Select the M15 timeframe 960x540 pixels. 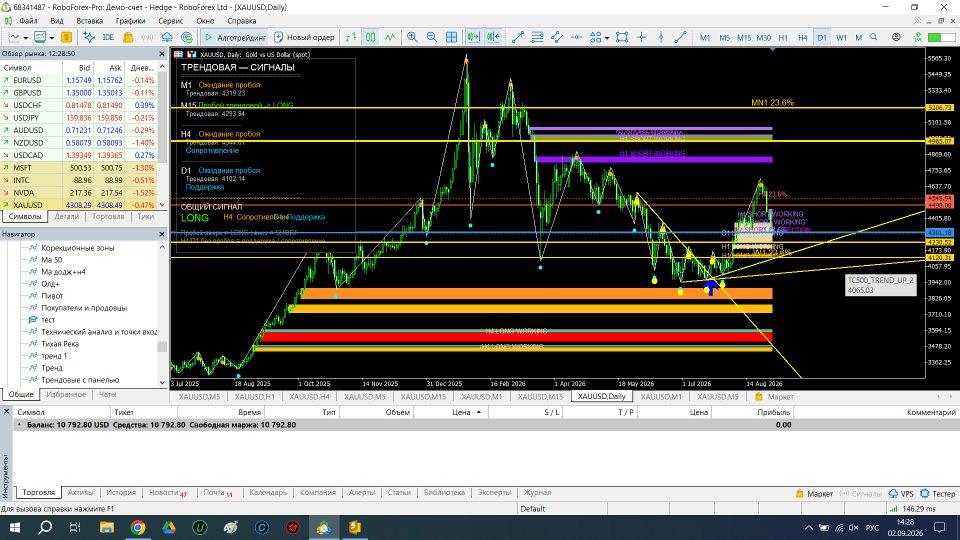coord(743,37)
